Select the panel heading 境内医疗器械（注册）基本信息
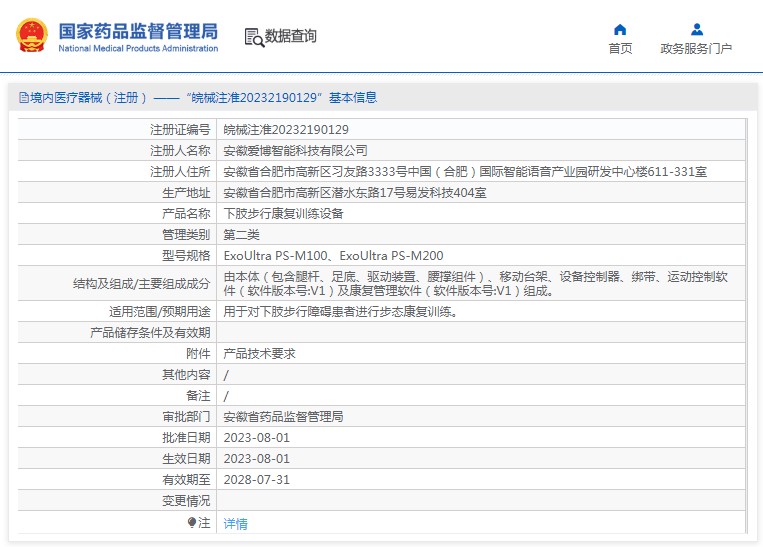Image resolution: width=763 pixels, height=547 pixels. click(x=198, y=98)
